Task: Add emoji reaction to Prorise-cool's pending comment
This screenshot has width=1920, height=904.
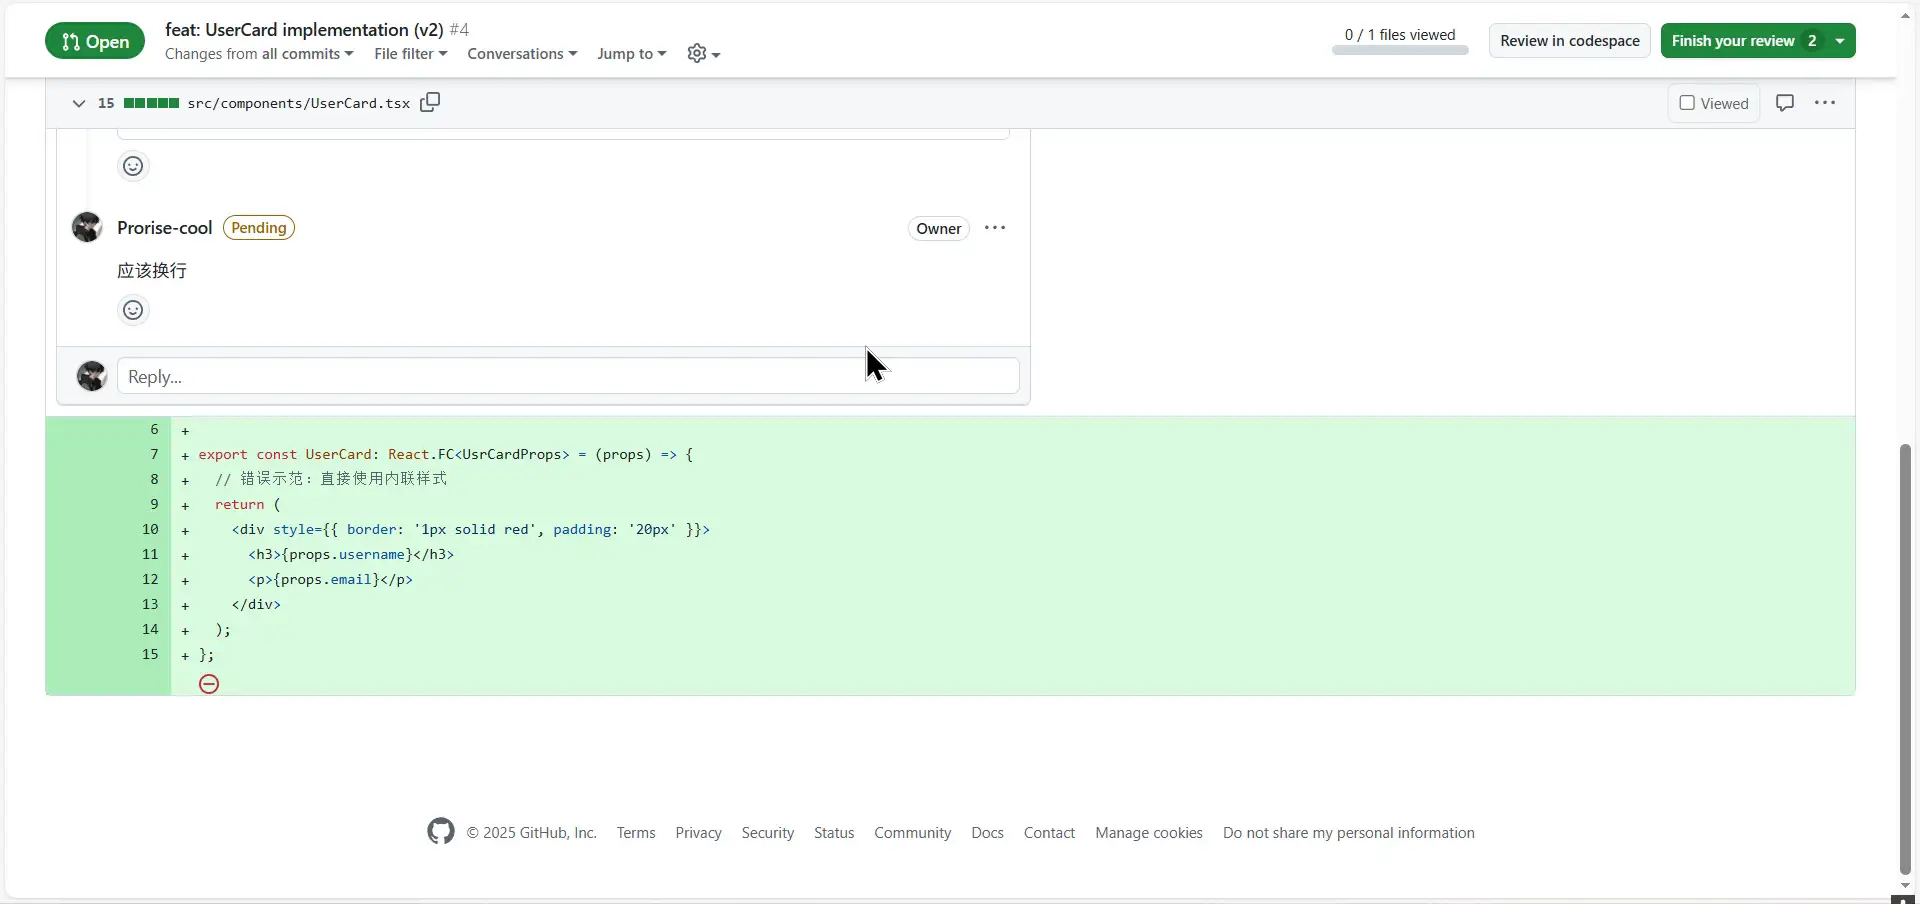Action: tap(133, 310)
